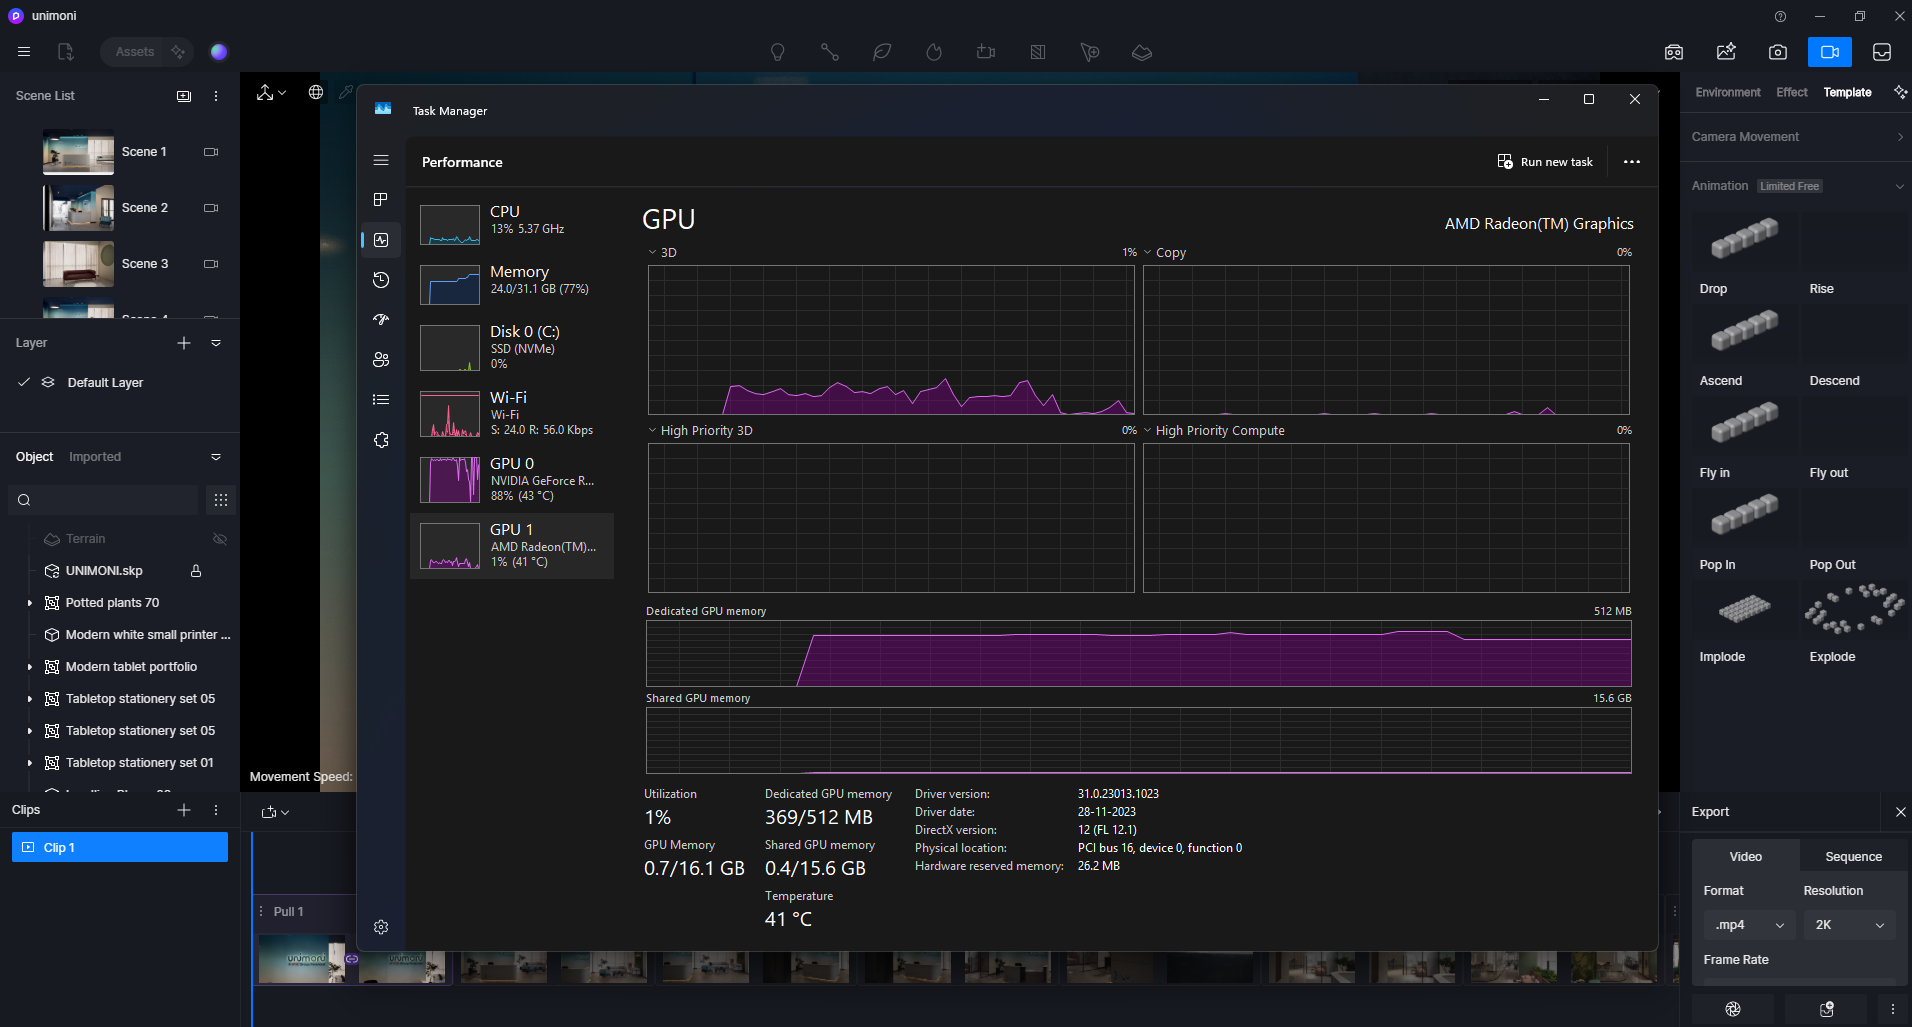This screenshot has height=1027, width=1912.
Task: Open the 2K resolution dropdown
Action: point(1849,925)
